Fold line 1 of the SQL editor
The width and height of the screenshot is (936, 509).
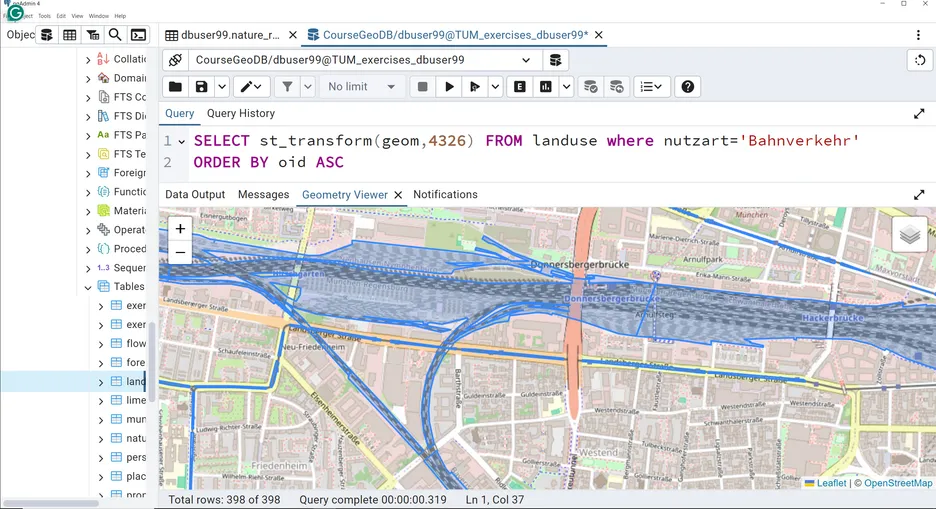181,141
